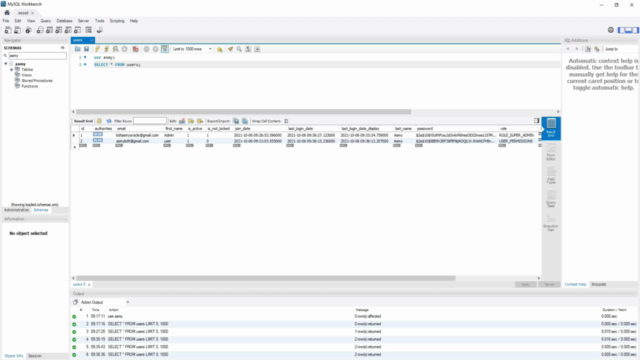Viewport: 640px width, 360px height.
Task: Open a script file in this editor
Action: (78, 49)
